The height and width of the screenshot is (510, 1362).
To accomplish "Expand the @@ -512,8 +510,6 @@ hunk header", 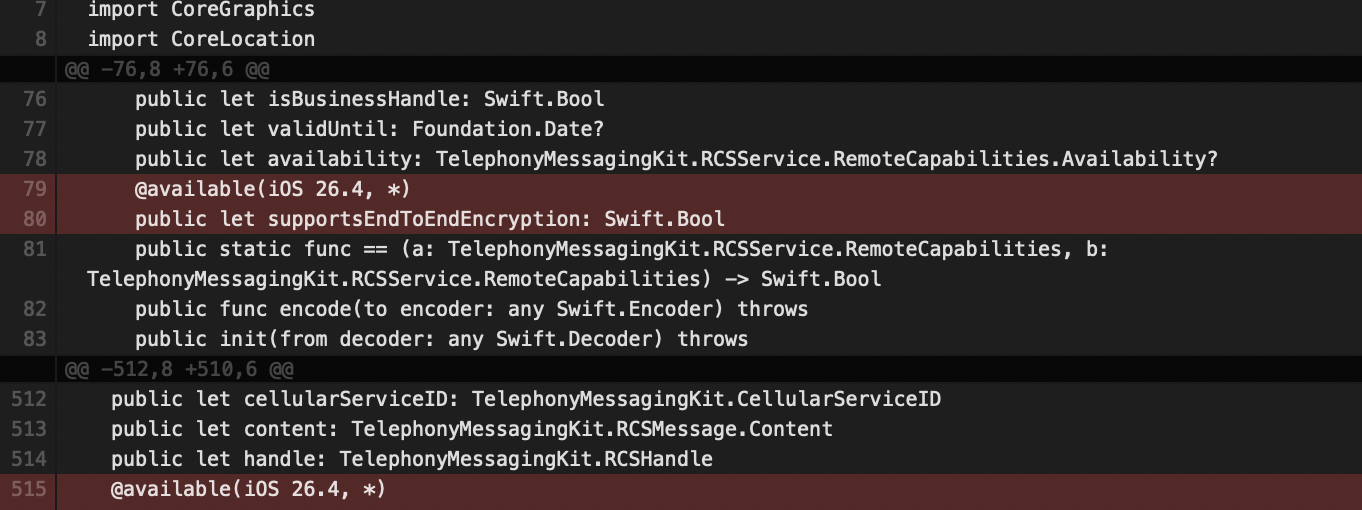I will [x=179, y=370].
